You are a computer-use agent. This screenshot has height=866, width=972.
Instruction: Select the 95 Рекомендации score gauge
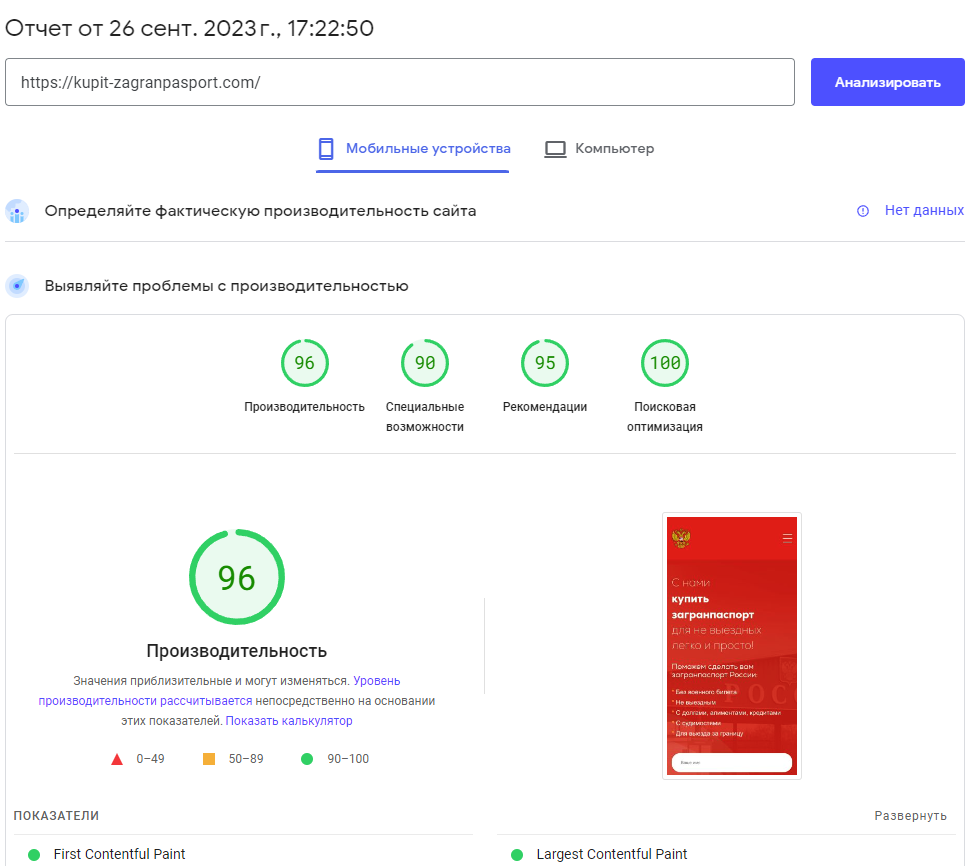(545, 363)
